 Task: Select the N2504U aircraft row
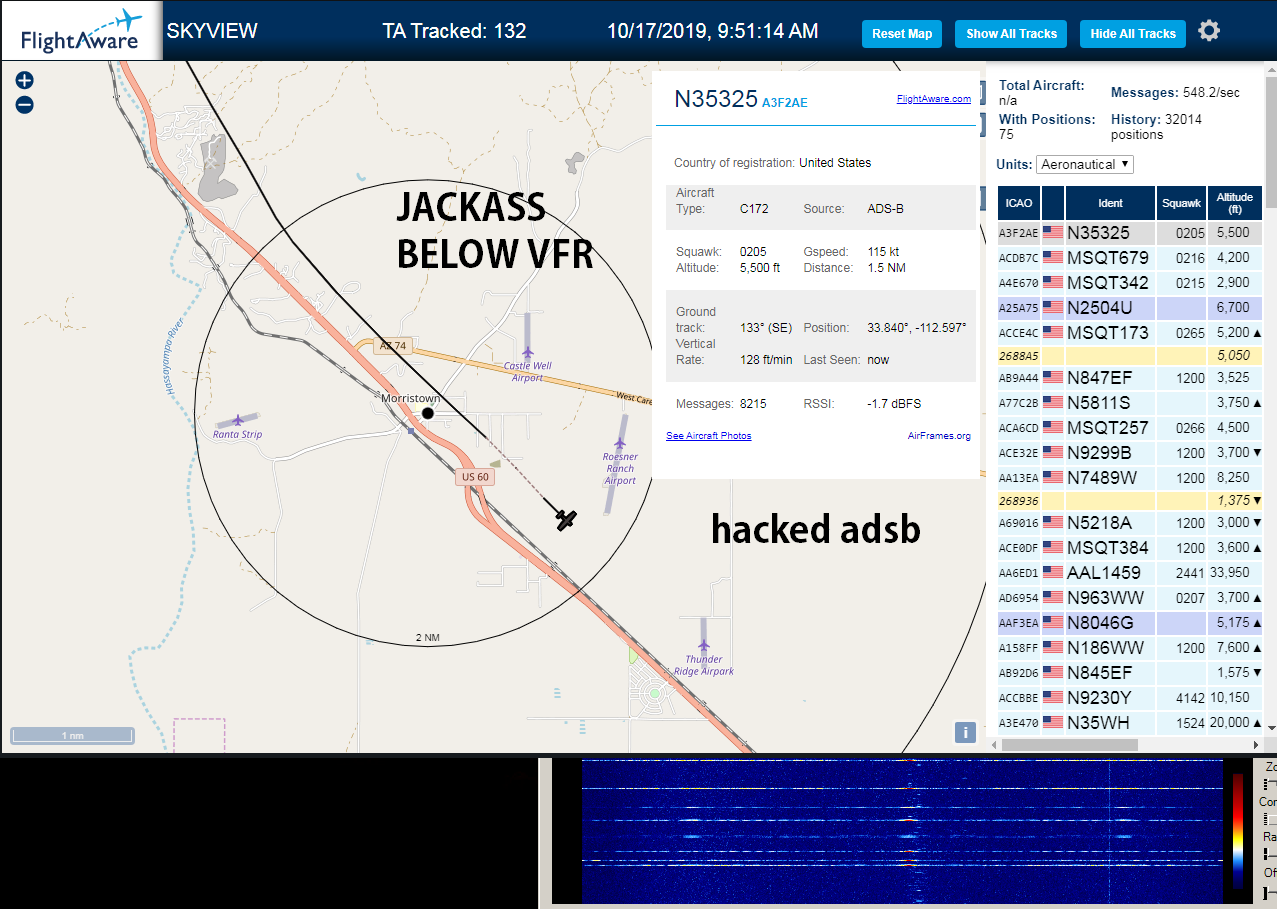pyautogui.click(x=1130, y=307)
